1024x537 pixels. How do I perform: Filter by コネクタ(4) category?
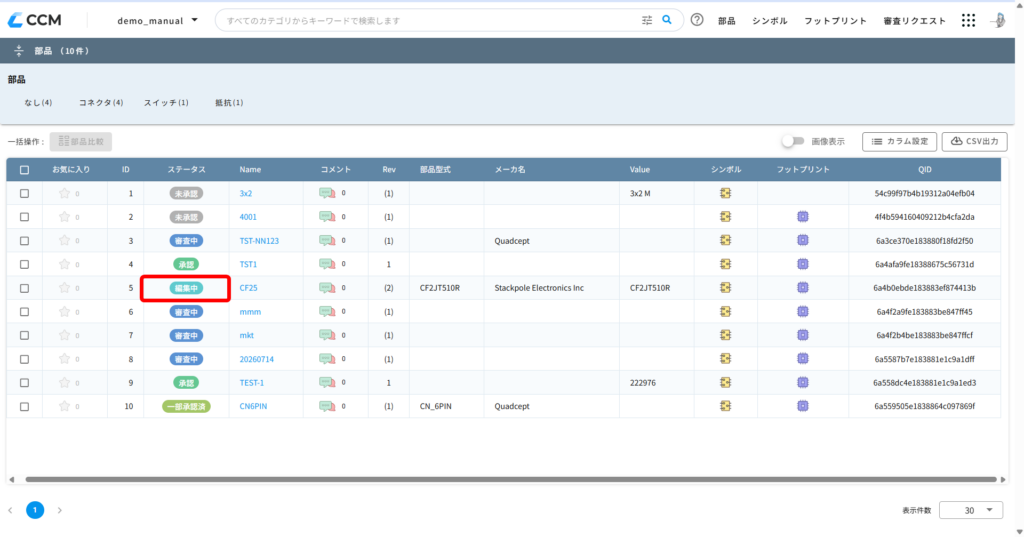(101, 103)
